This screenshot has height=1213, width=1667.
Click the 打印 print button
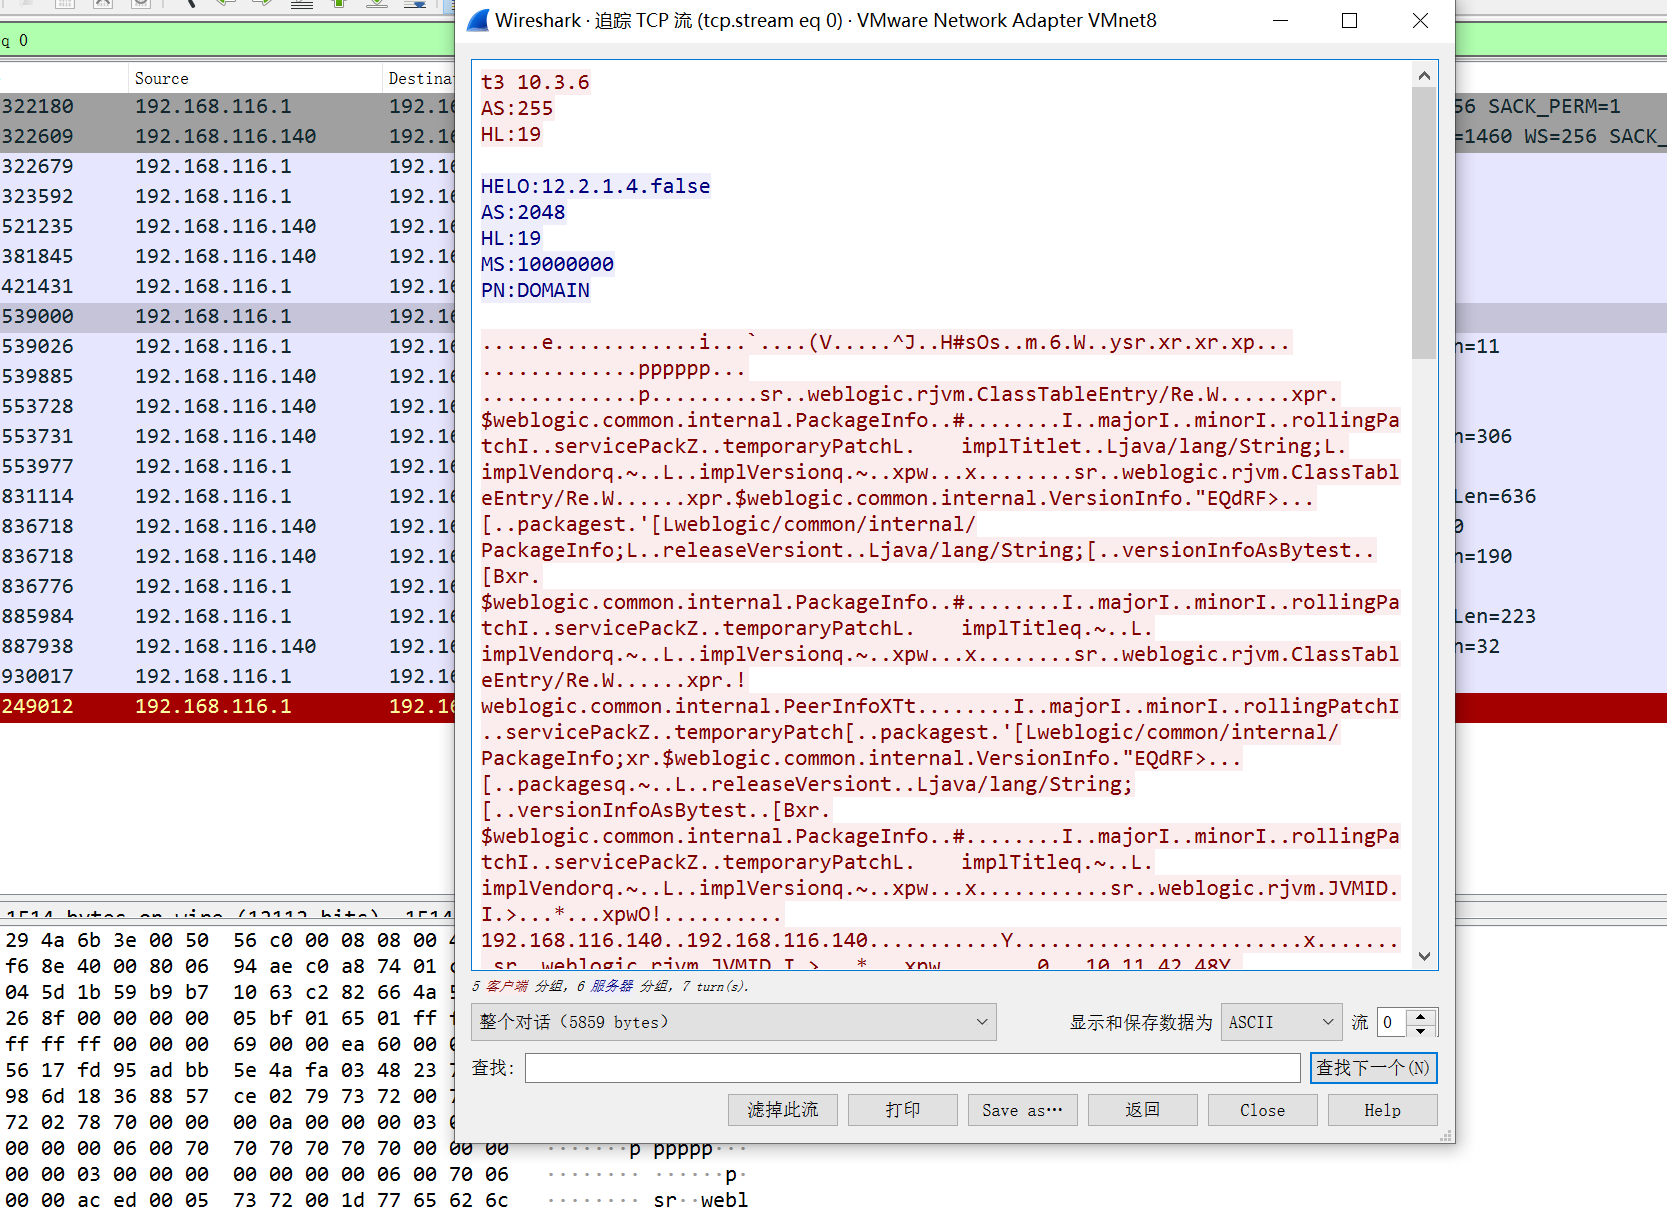tap(903, 1110)
